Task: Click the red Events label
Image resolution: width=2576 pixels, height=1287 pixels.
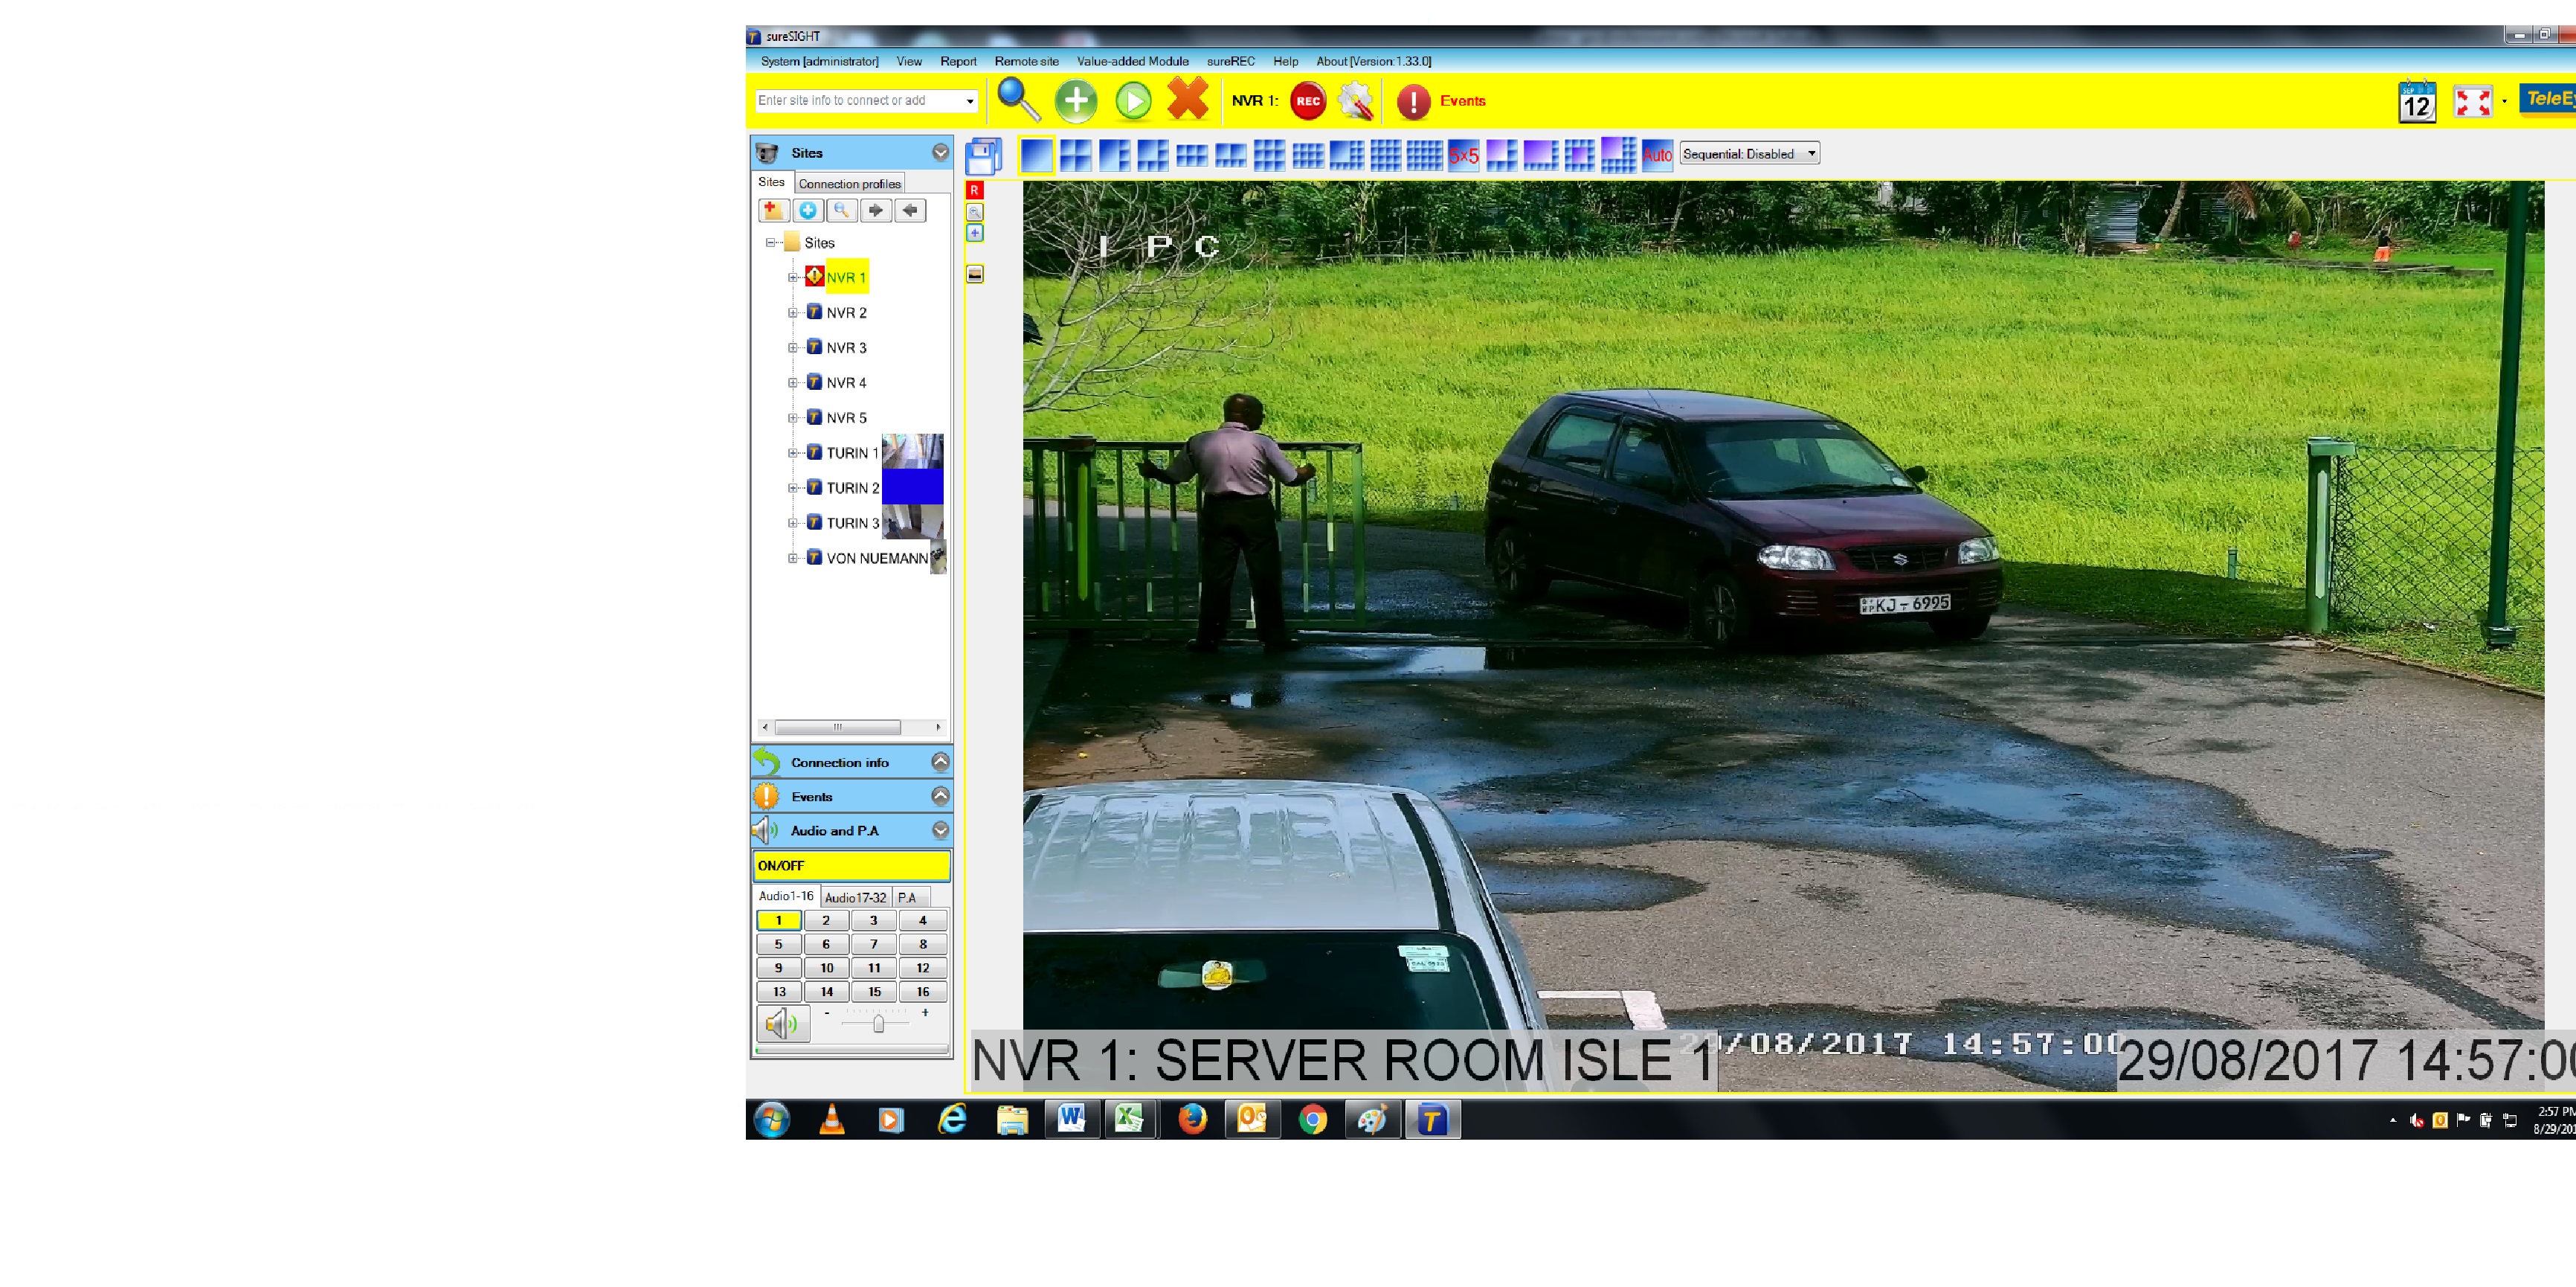Action: (1462, 101)
